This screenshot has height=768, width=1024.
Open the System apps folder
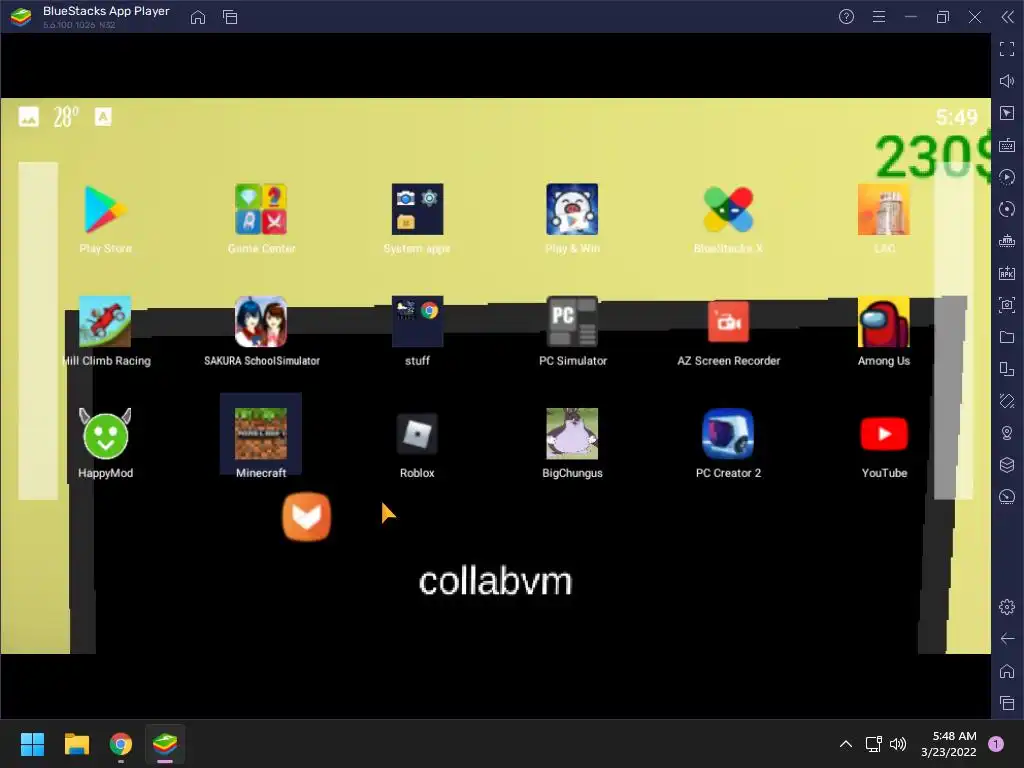417,210
